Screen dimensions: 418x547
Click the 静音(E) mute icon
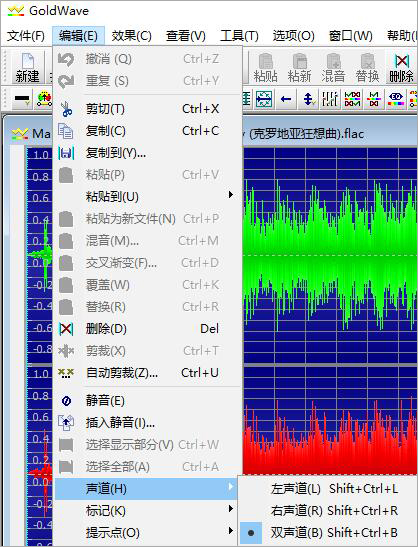[66, 400]
